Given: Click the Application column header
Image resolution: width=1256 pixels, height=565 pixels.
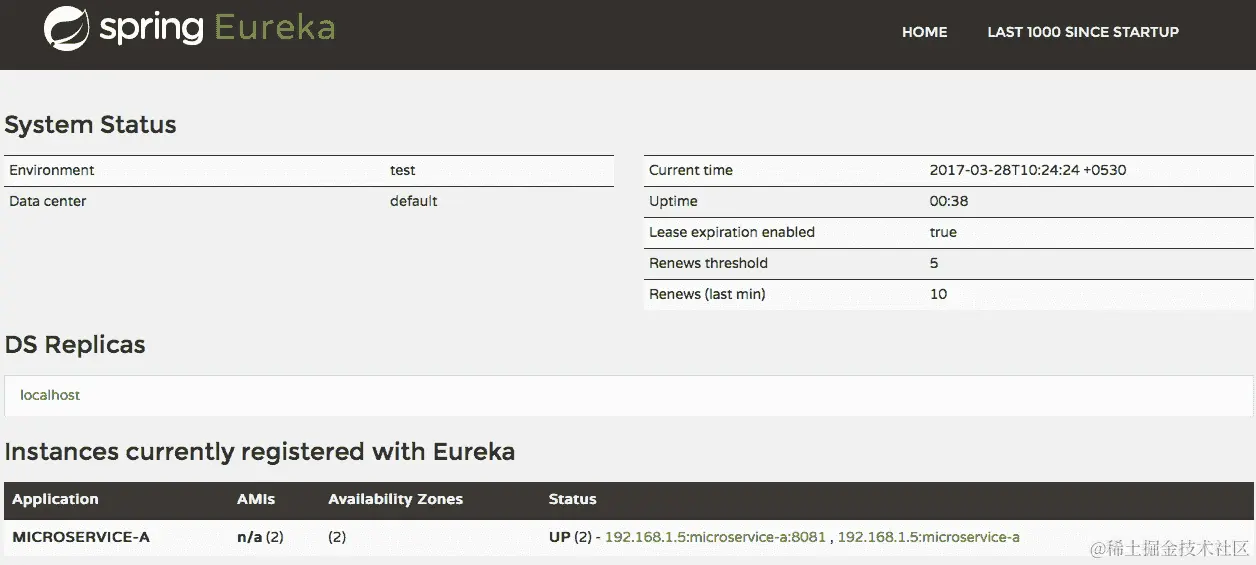Looking at the screenshot, I should 55,499.
